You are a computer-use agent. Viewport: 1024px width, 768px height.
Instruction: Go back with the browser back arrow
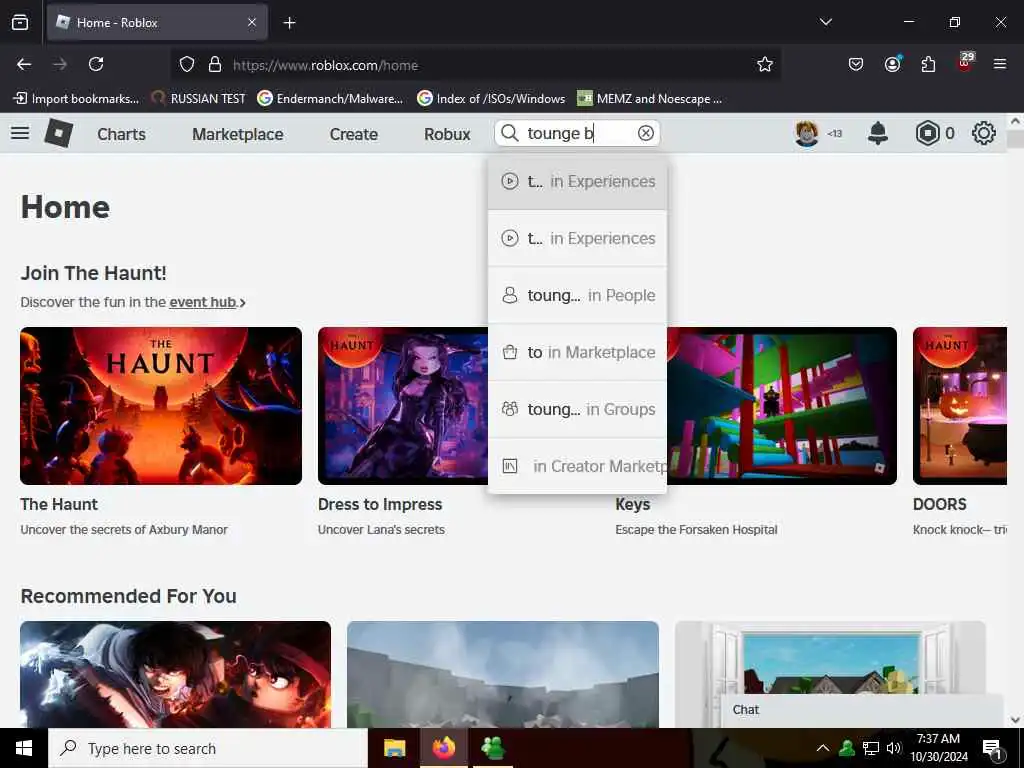[x=24, y=64]
